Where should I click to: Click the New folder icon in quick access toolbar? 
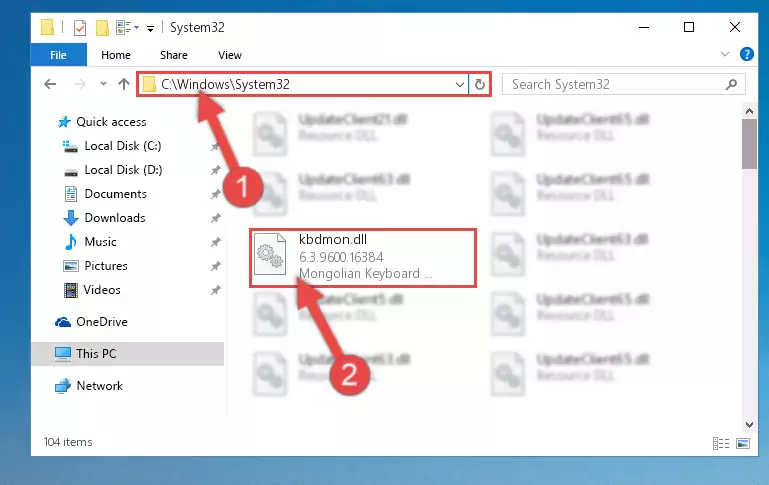coord(102,28)
